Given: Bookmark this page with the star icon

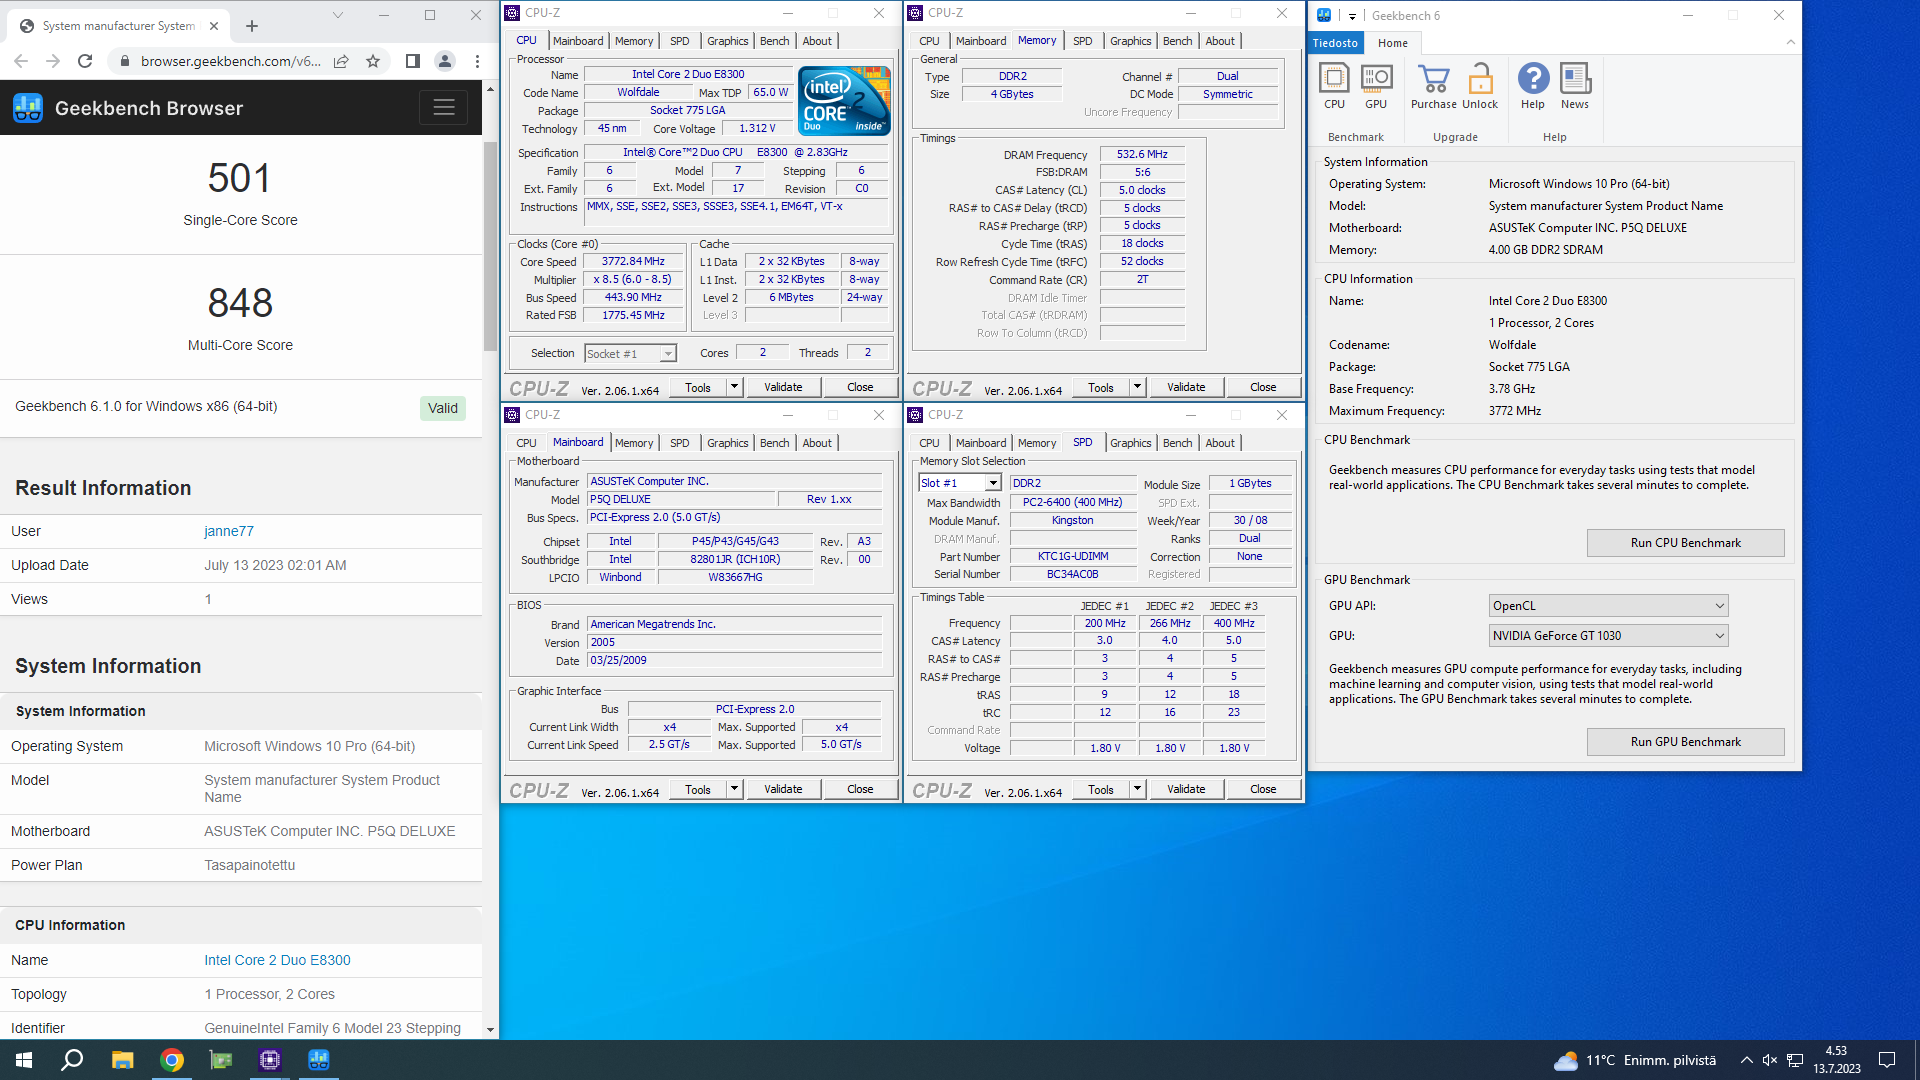Looking at the screenshot, I should (x=373, y=61).
